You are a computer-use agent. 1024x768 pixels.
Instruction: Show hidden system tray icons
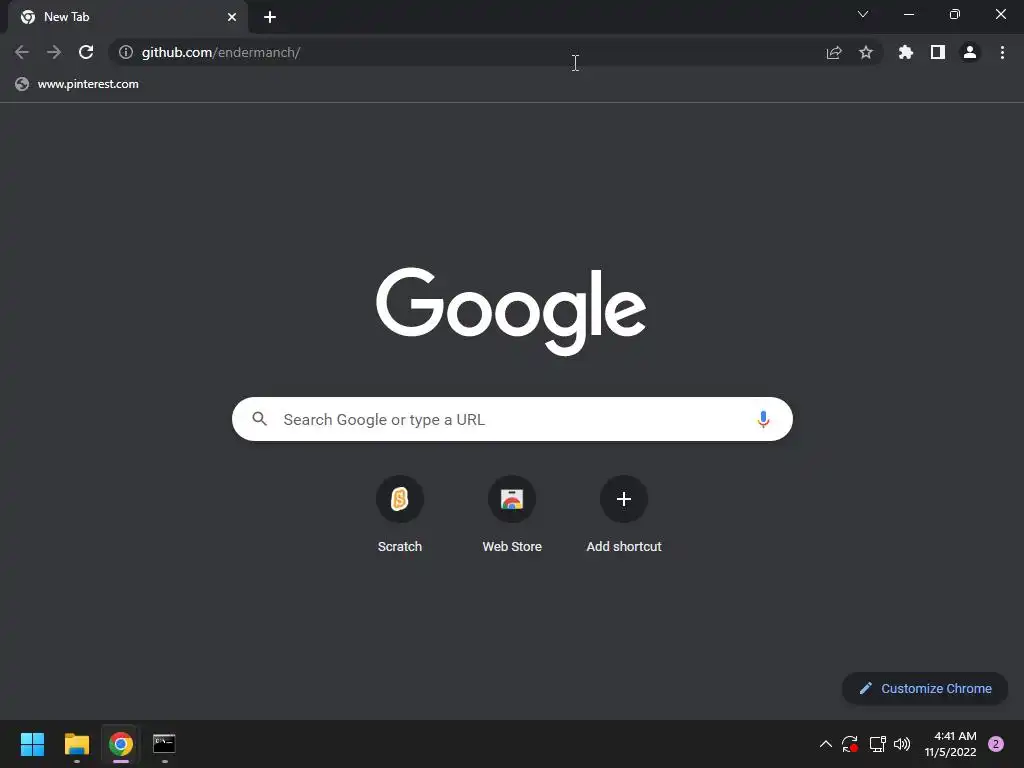pos(825,744)
